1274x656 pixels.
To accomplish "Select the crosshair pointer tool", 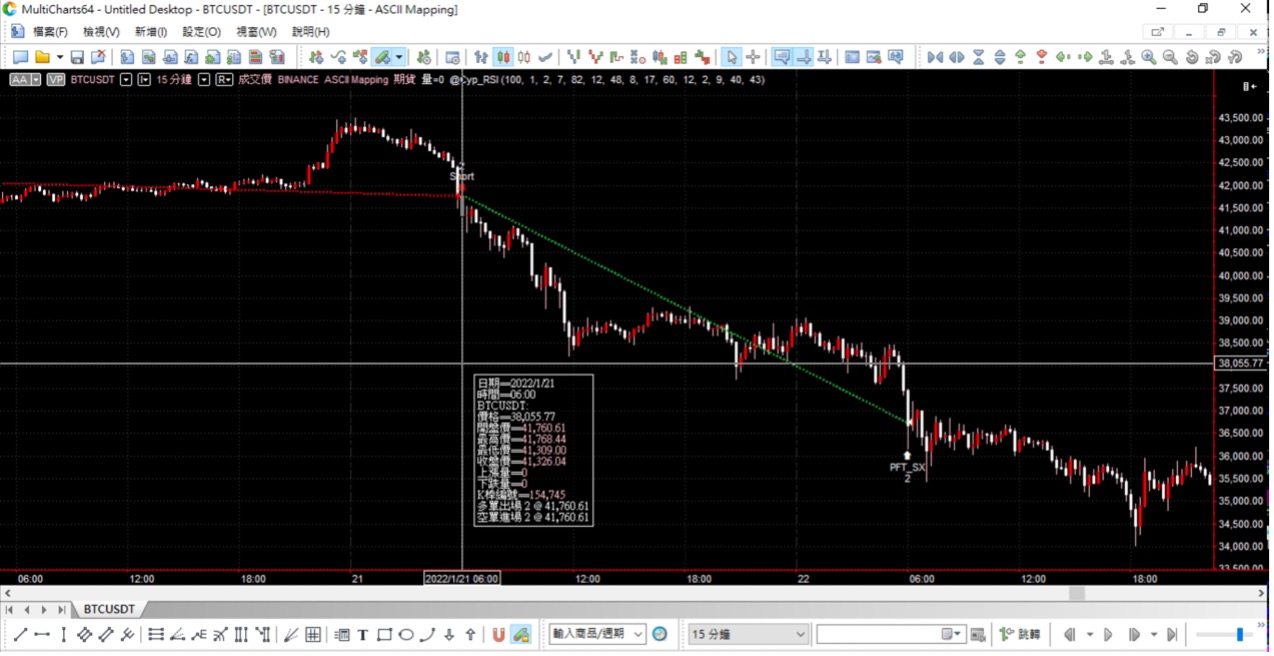I will (x=753, y=57).
